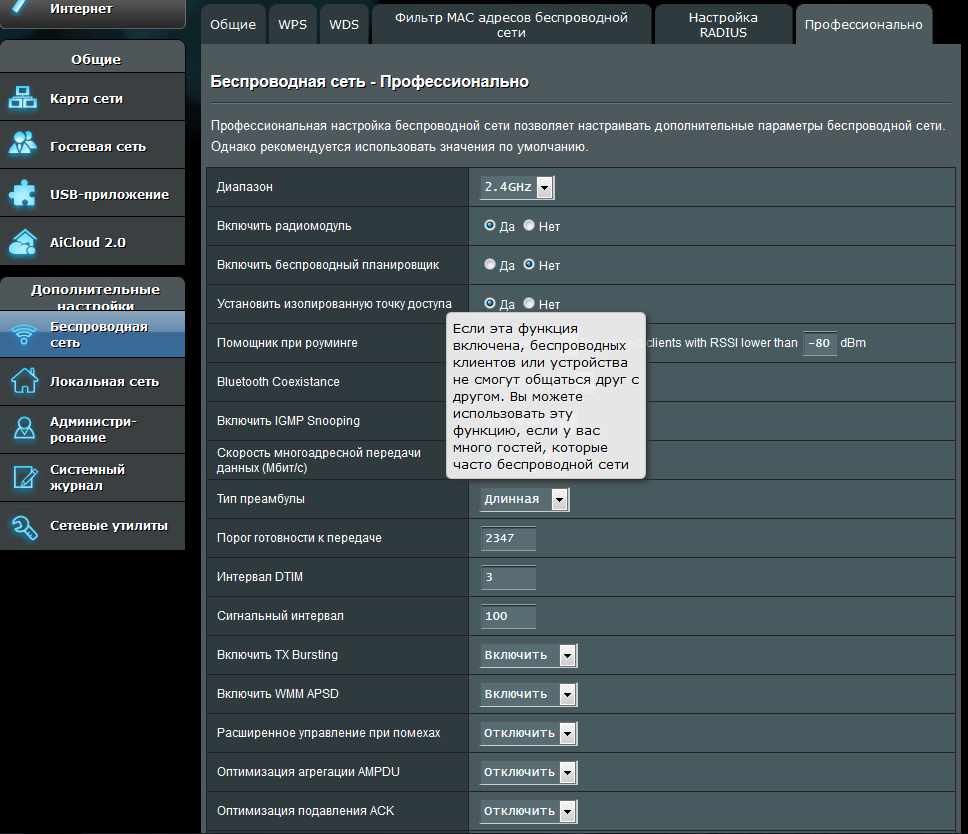The width and height of the screenshot is (968, 834).
Task: Select Да for Включить беспроводный планировщик
Action: point(490,264)
